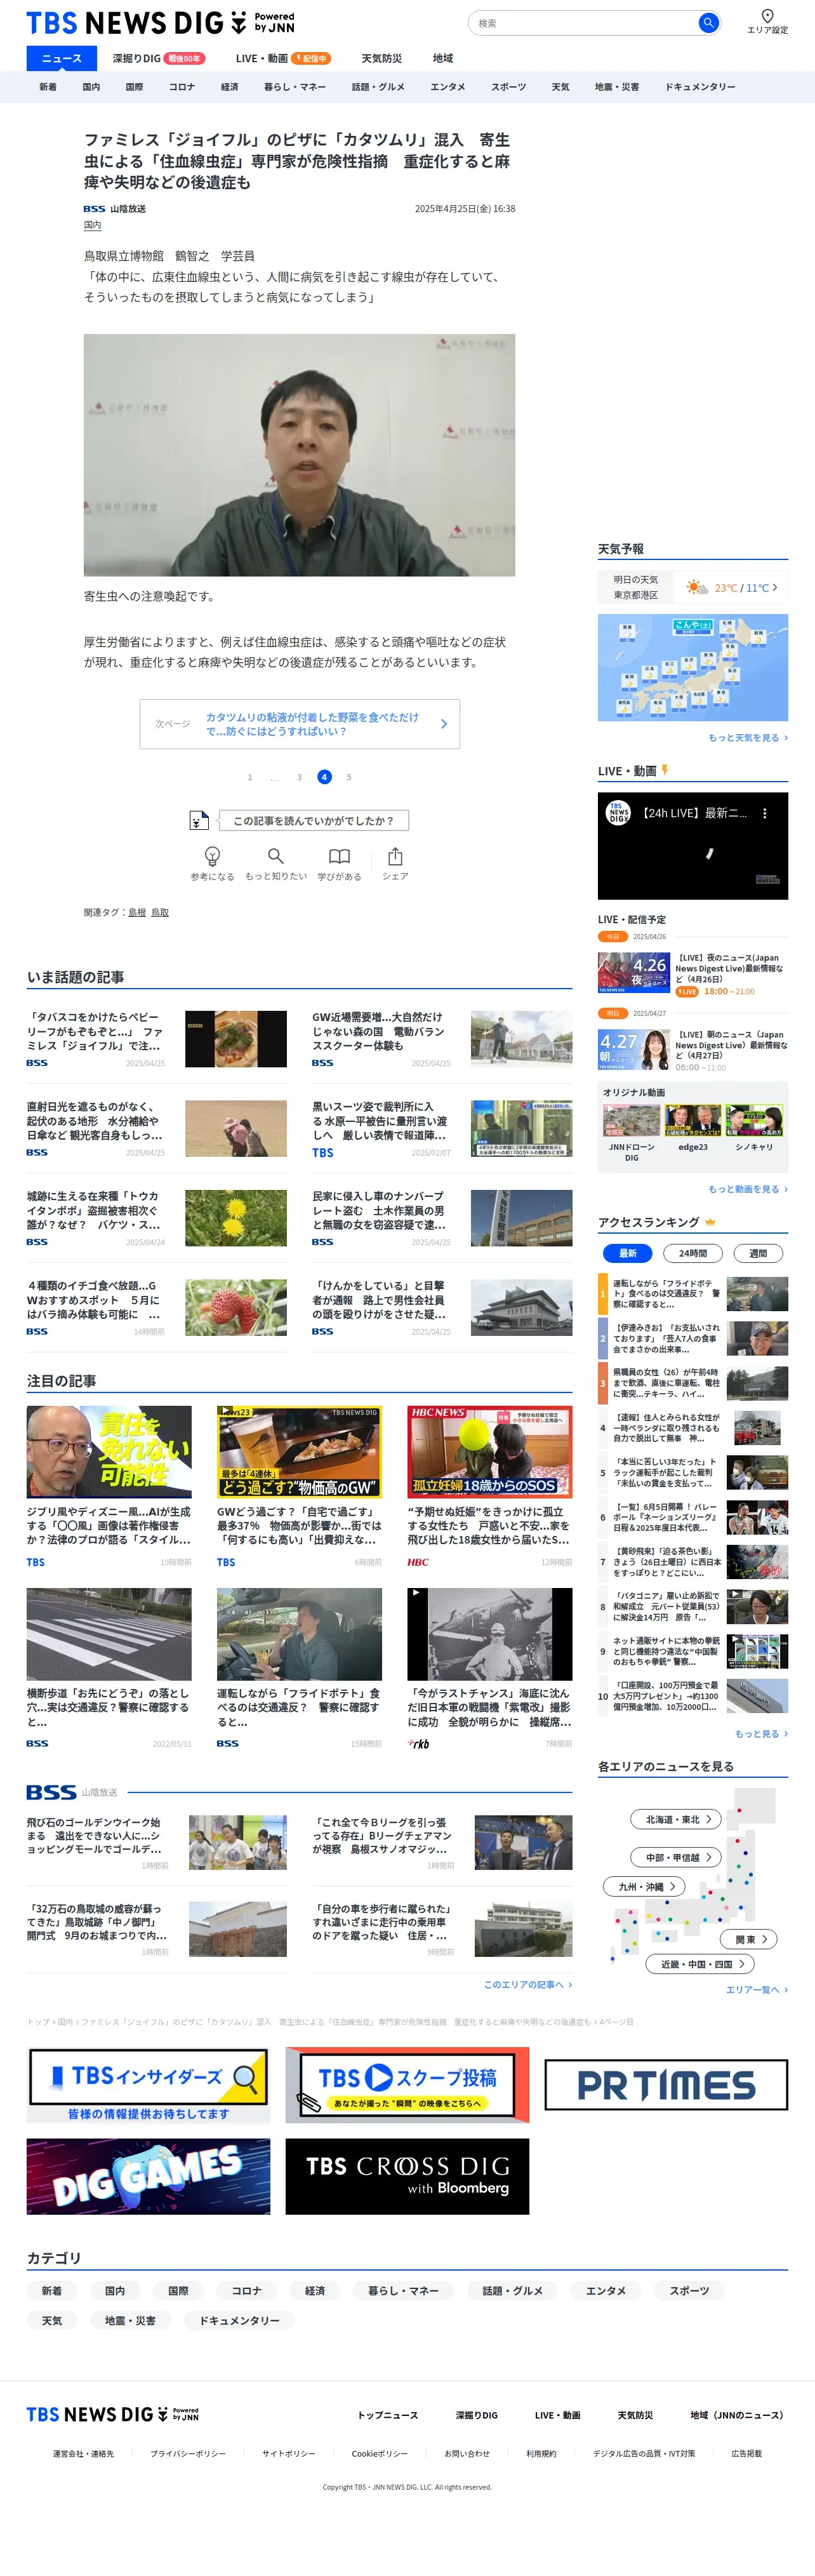This screenshot has width=815, height=2576.
Task: Open area settings location pin icon
Action: (x=767, y=16)
